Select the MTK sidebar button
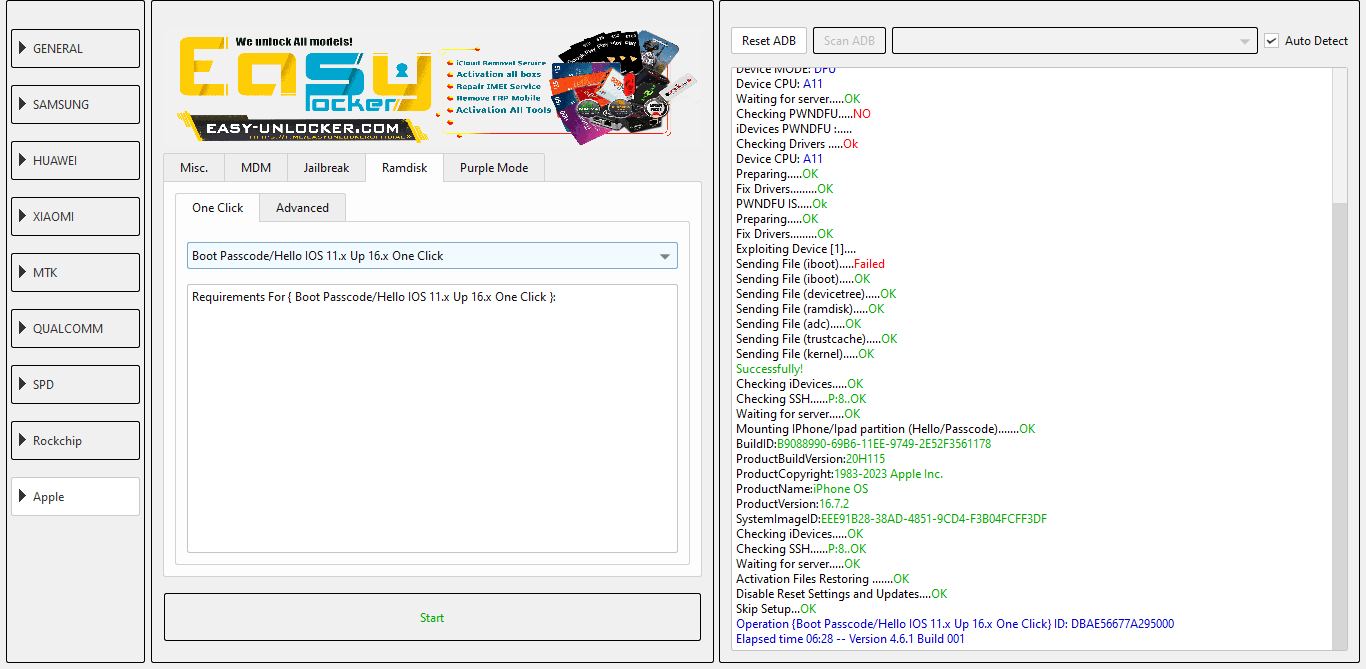The image size is (1366, 669). click(x=75, y=272)
